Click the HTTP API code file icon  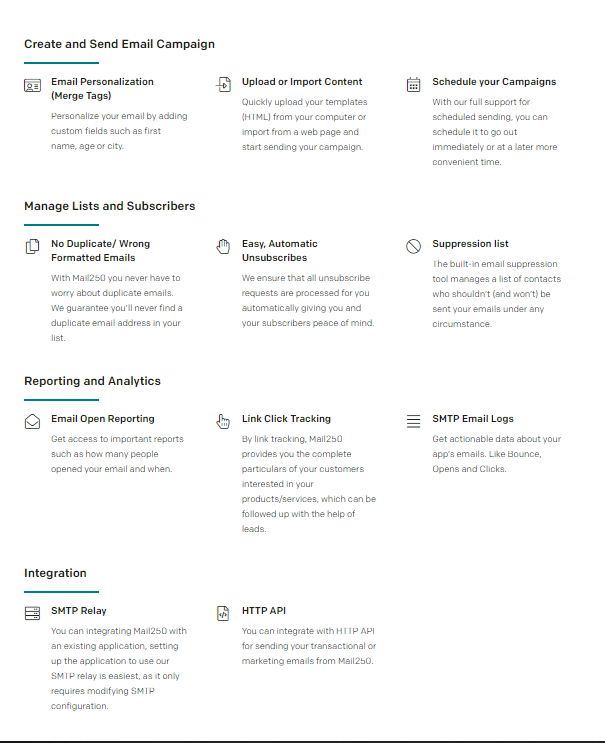[223, 613]
